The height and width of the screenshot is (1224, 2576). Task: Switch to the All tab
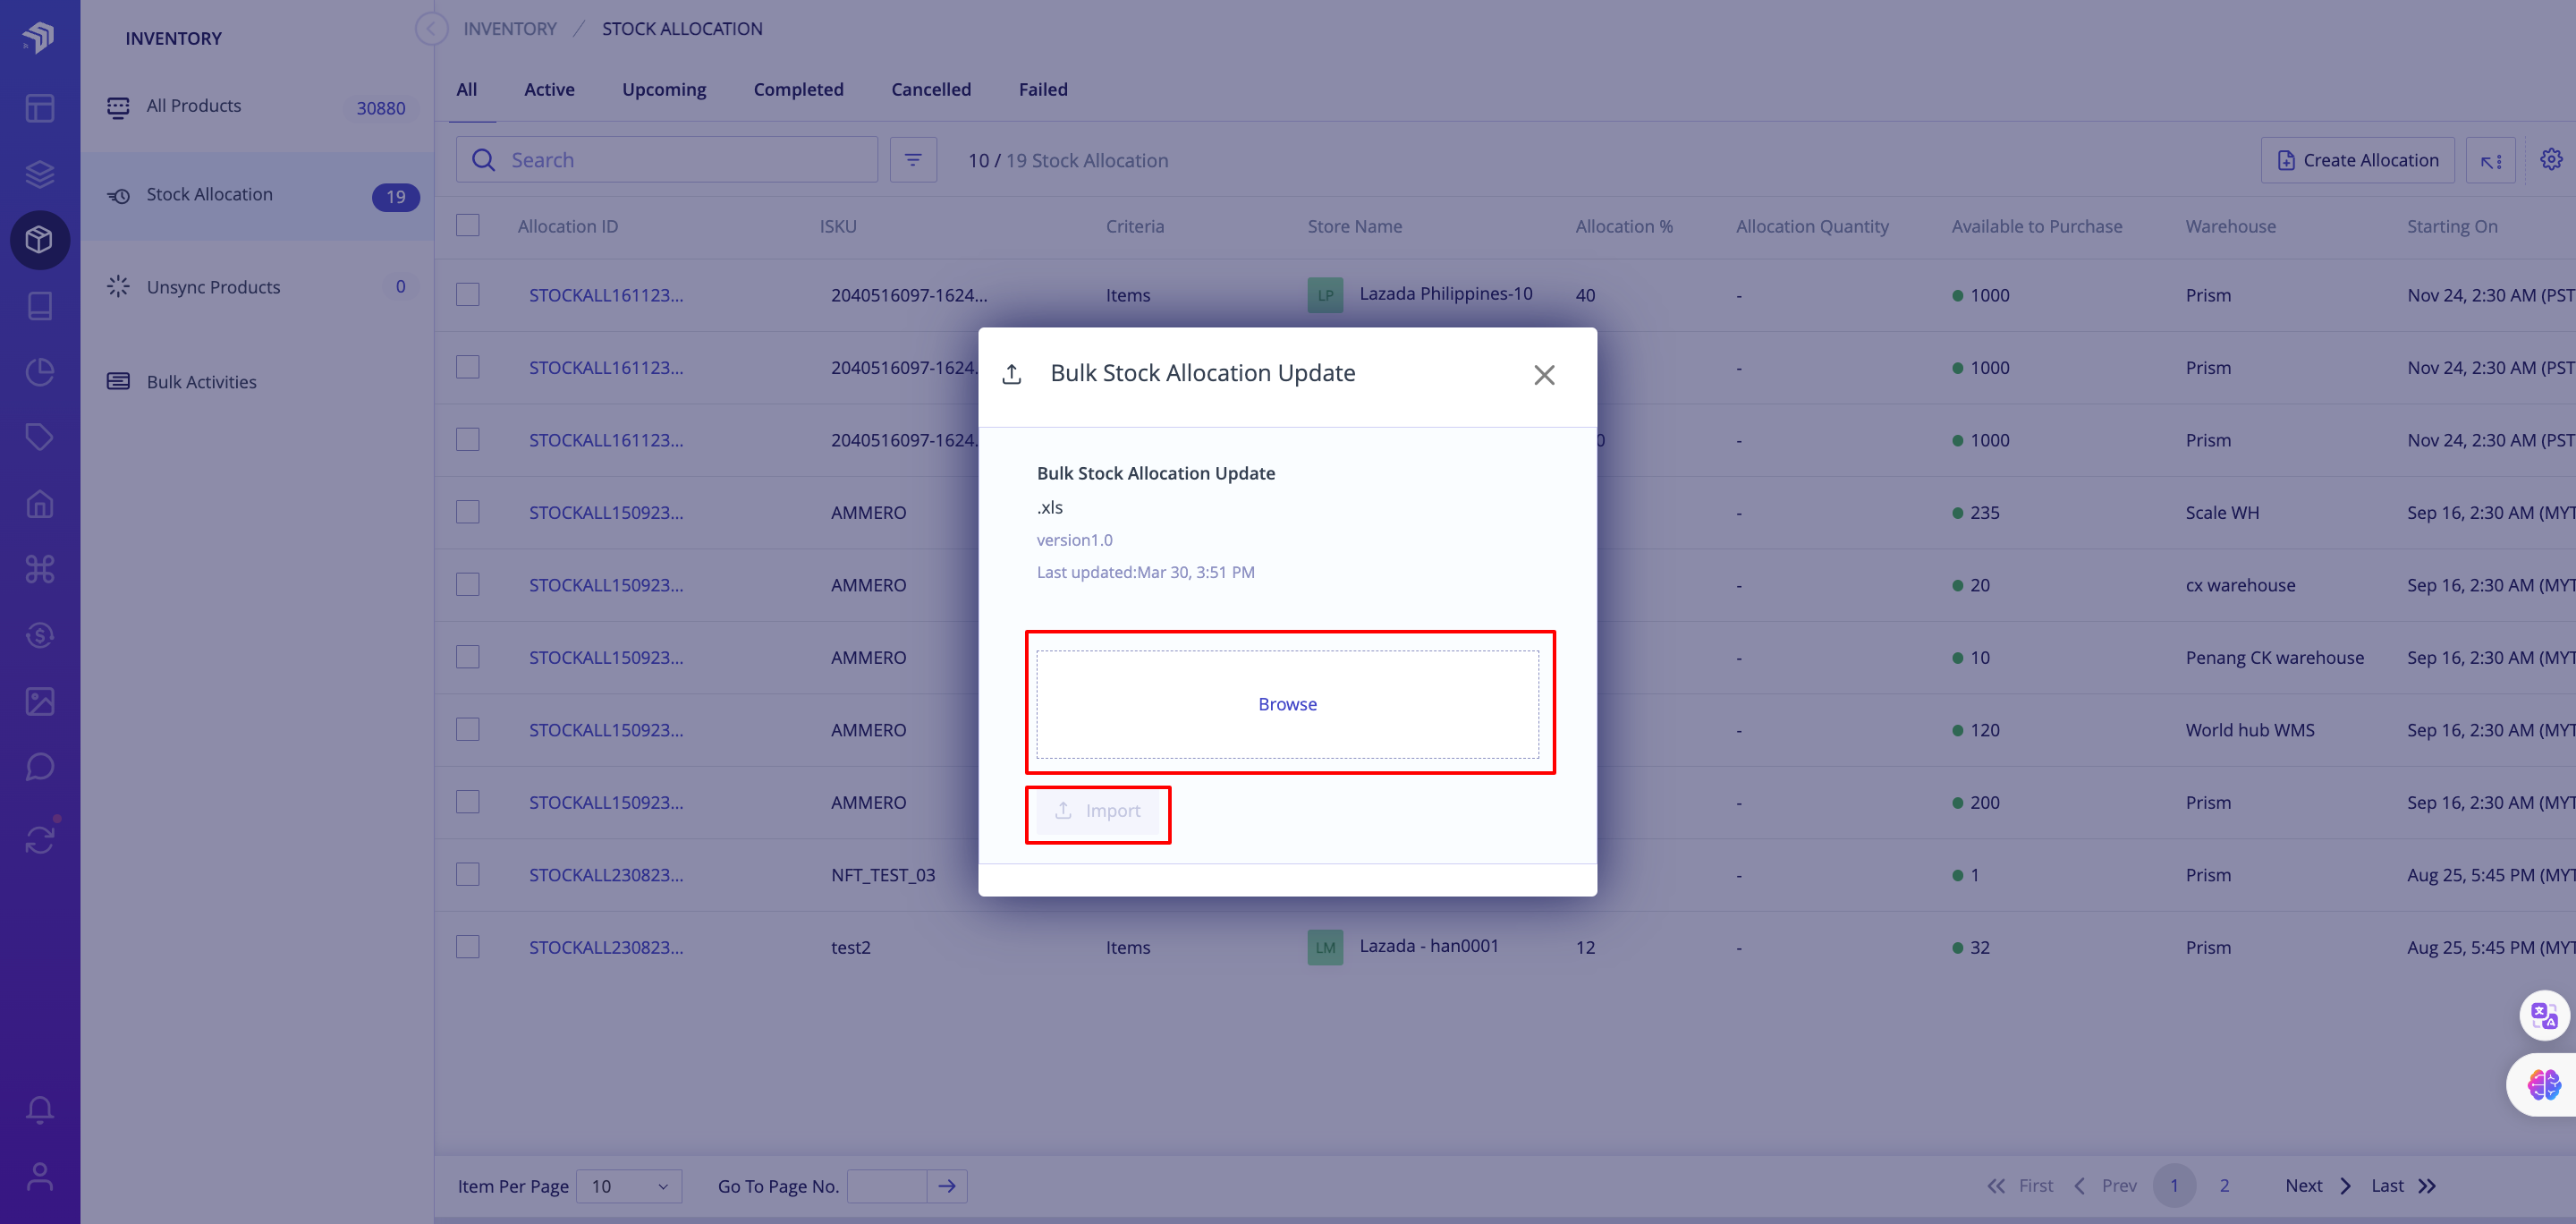coord(467,89)
